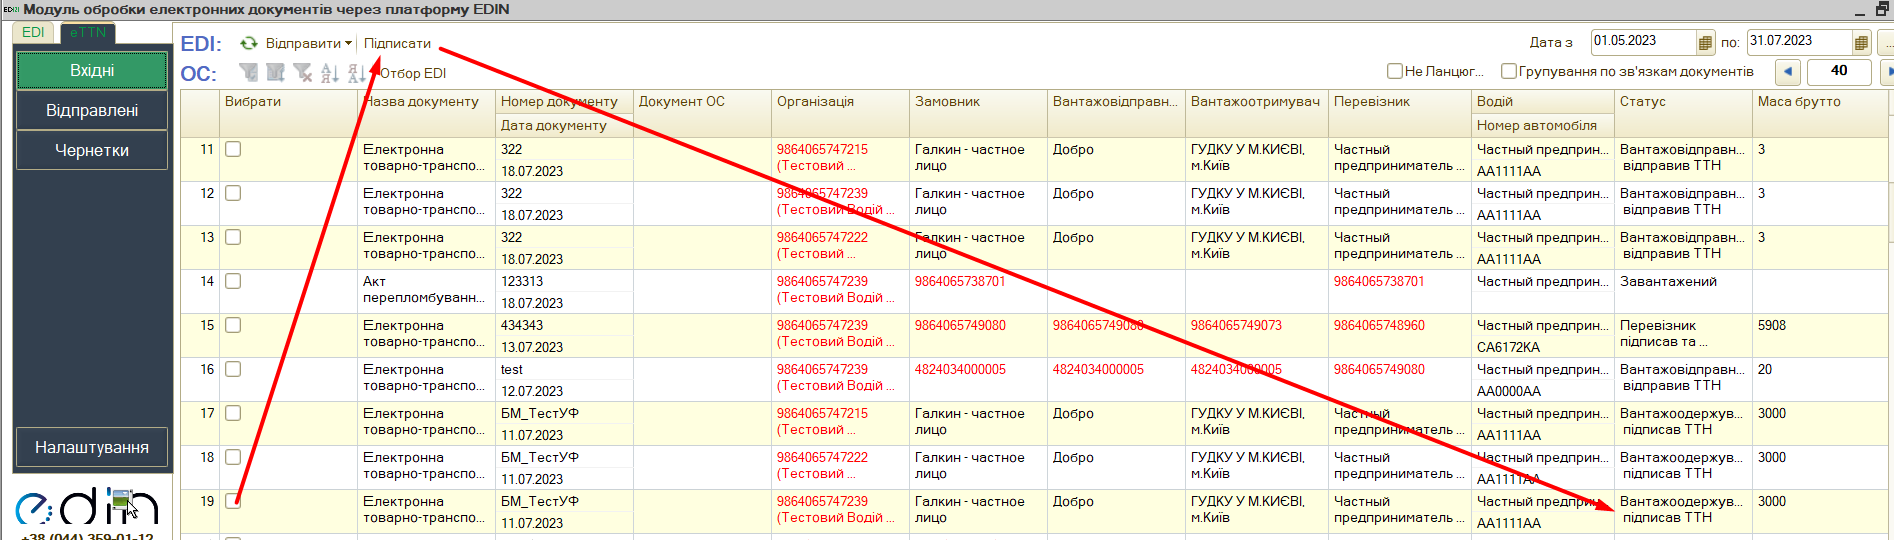Open calendar for the 'Дата з' field
This screenshot has height=540, width=1894.
click(x=1705, y=43)
